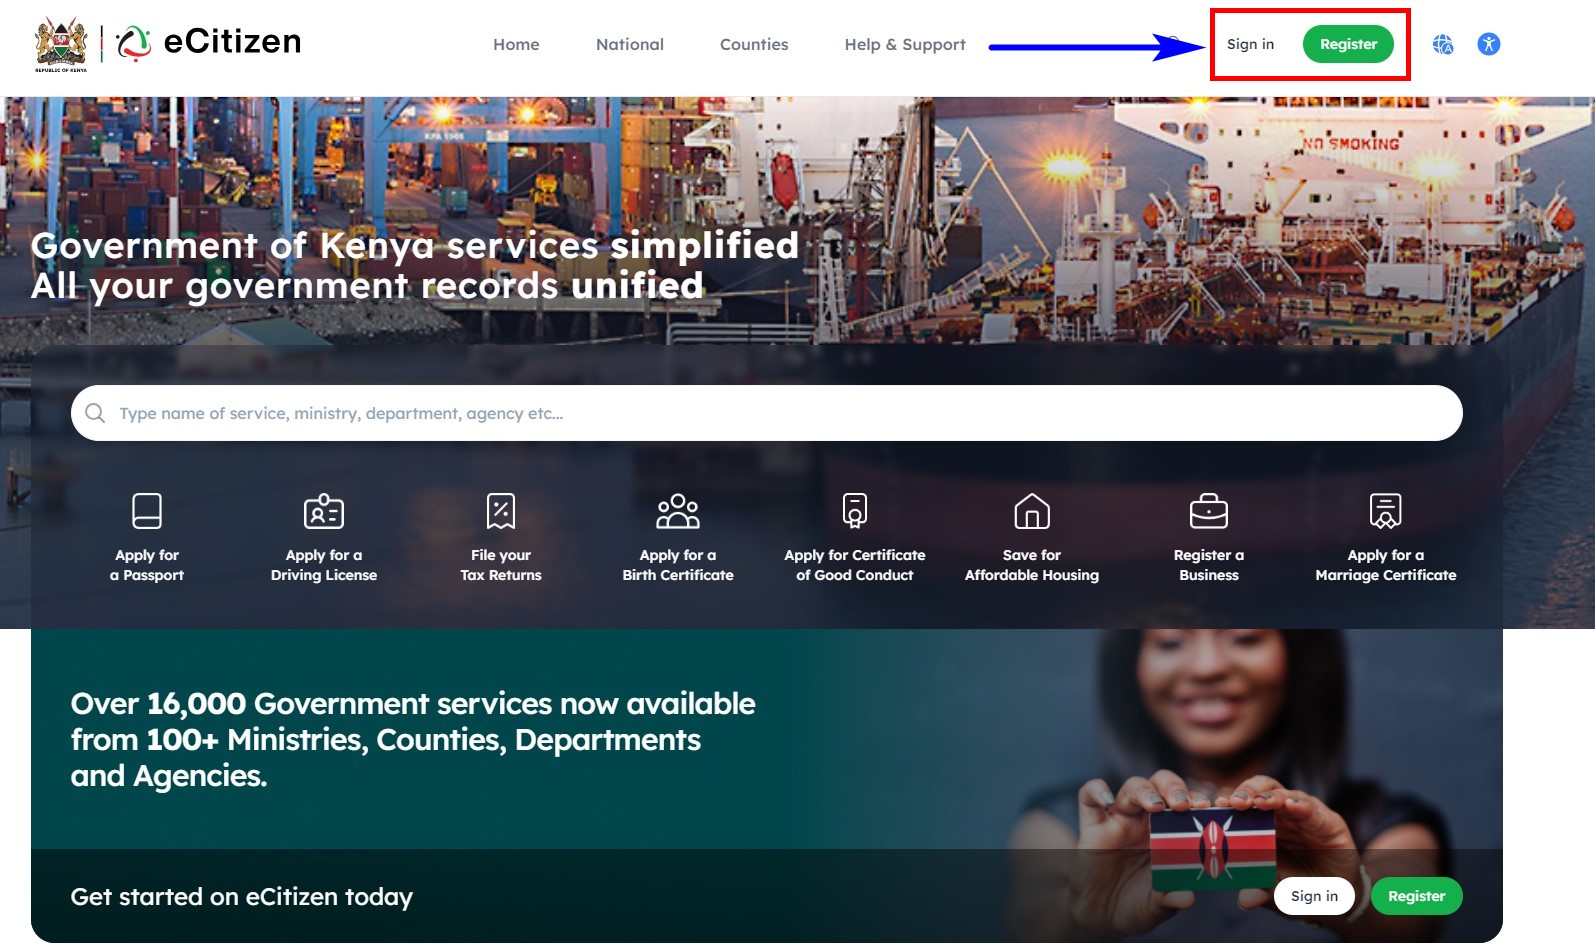Click Sign in link in header

[1250, 44]
